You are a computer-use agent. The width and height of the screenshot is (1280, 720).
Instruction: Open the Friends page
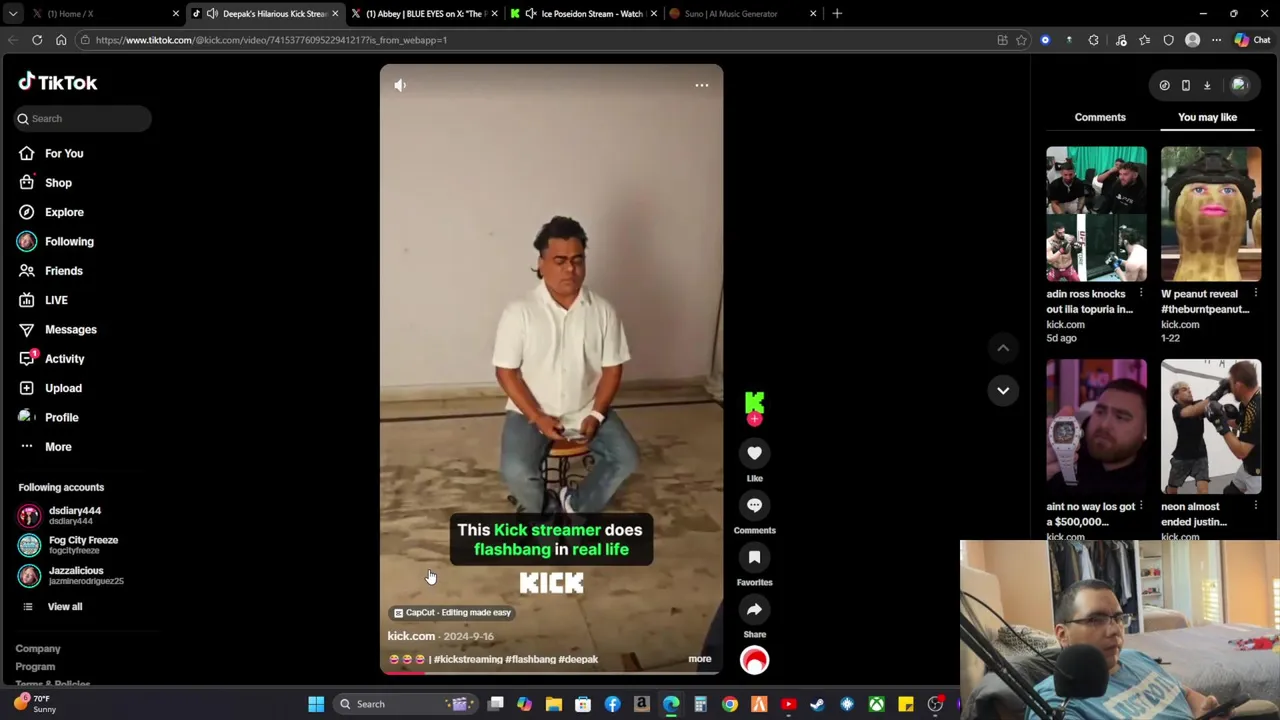coord(64,271)
